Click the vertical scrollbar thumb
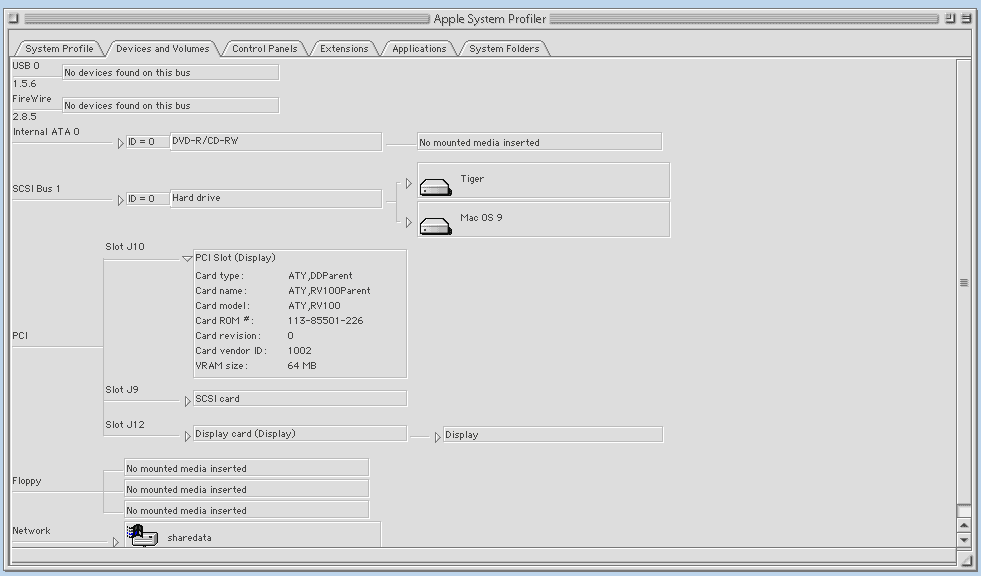 click(x=963, y=283)
